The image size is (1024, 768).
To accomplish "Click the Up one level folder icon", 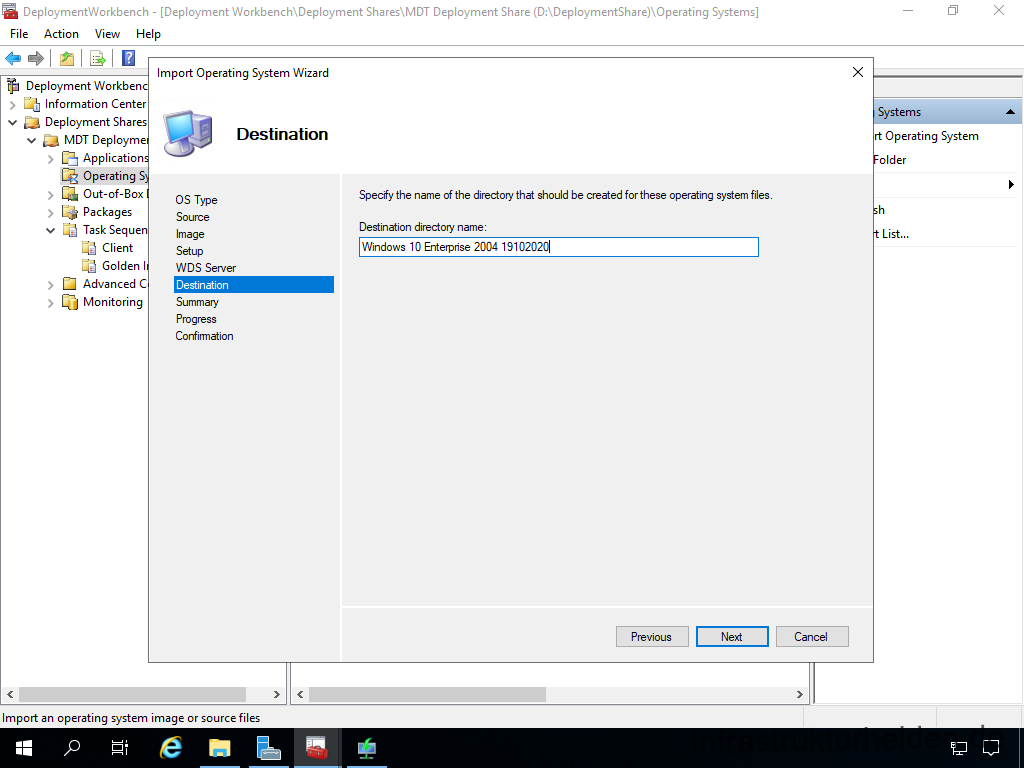I will 67,58.
